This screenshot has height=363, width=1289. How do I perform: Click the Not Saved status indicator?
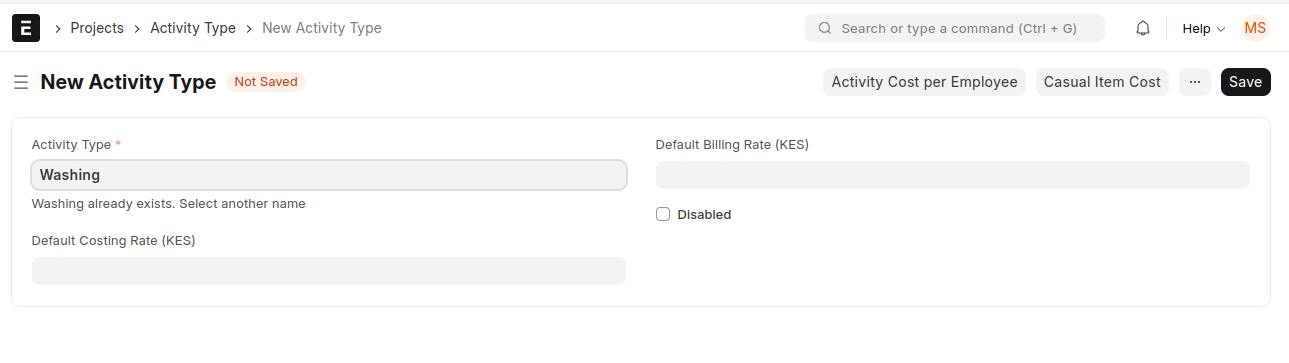(x=266, y=82)
